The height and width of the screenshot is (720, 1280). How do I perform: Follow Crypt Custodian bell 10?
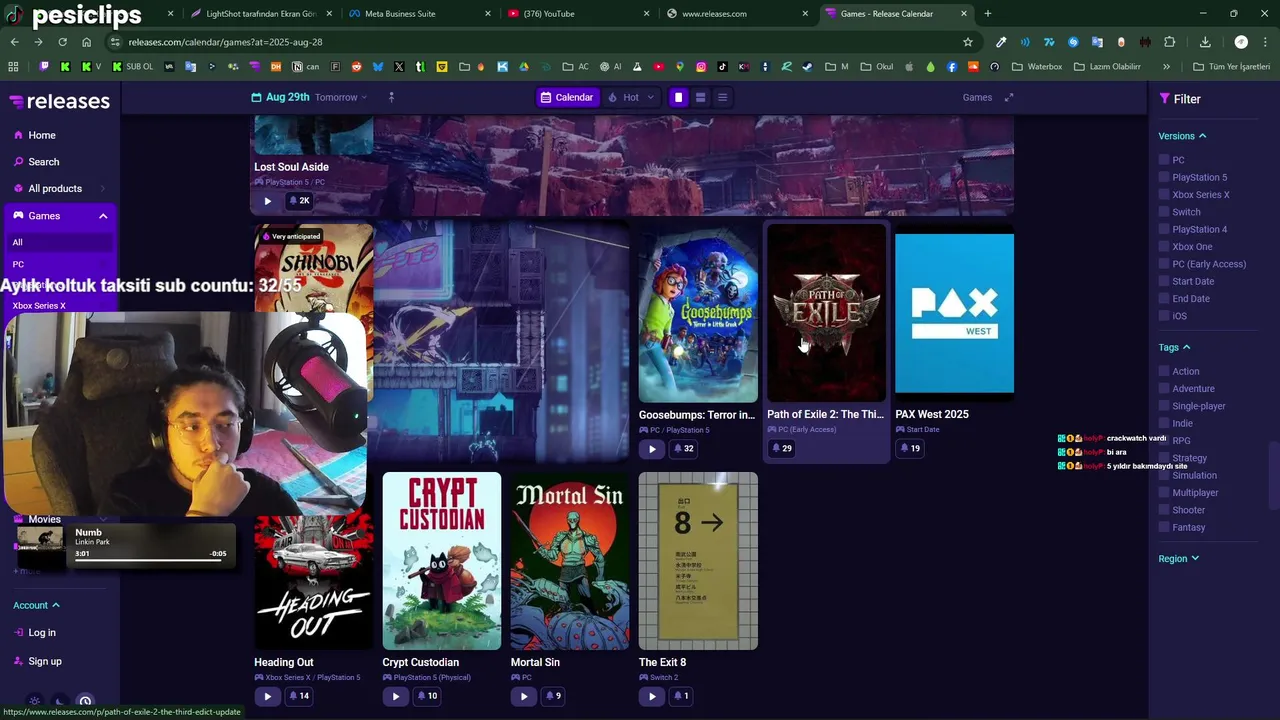[427, 696]
